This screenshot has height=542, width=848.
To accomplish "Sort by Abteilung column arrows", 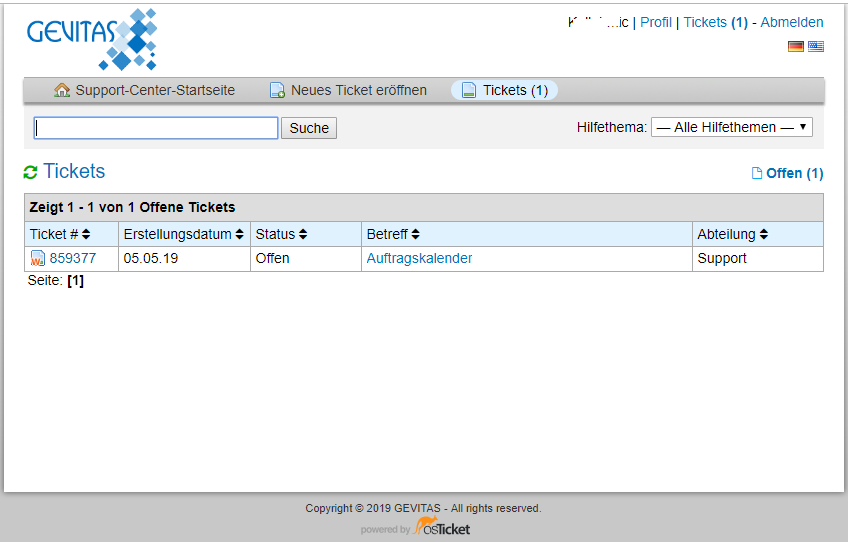I will point(764,234).
